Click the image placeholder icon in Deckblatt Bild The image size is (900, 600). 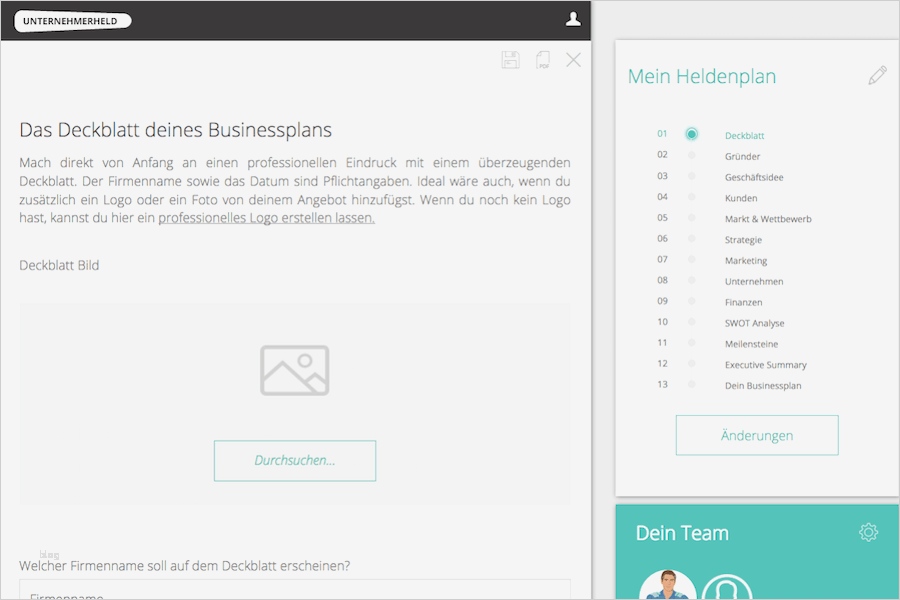click(x=295, y=369)
